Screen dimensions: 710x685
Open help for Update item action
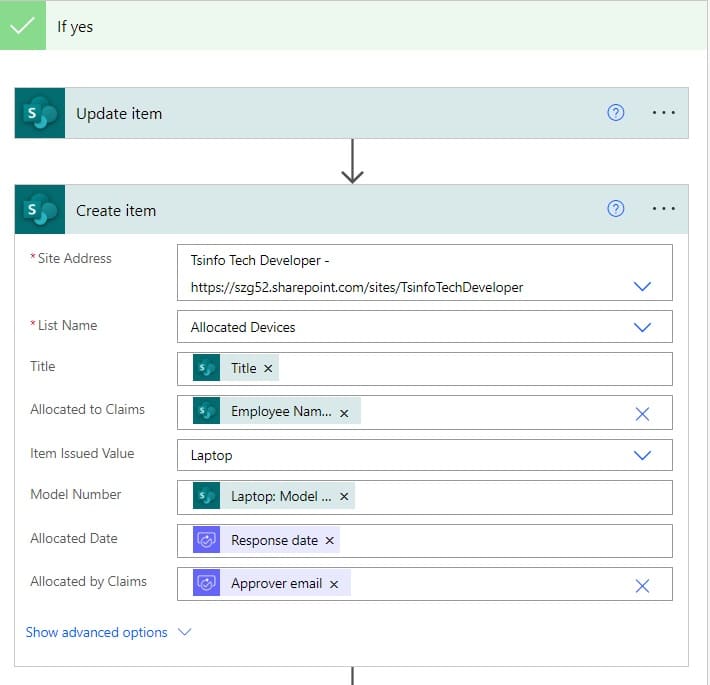tap(615, 112)
